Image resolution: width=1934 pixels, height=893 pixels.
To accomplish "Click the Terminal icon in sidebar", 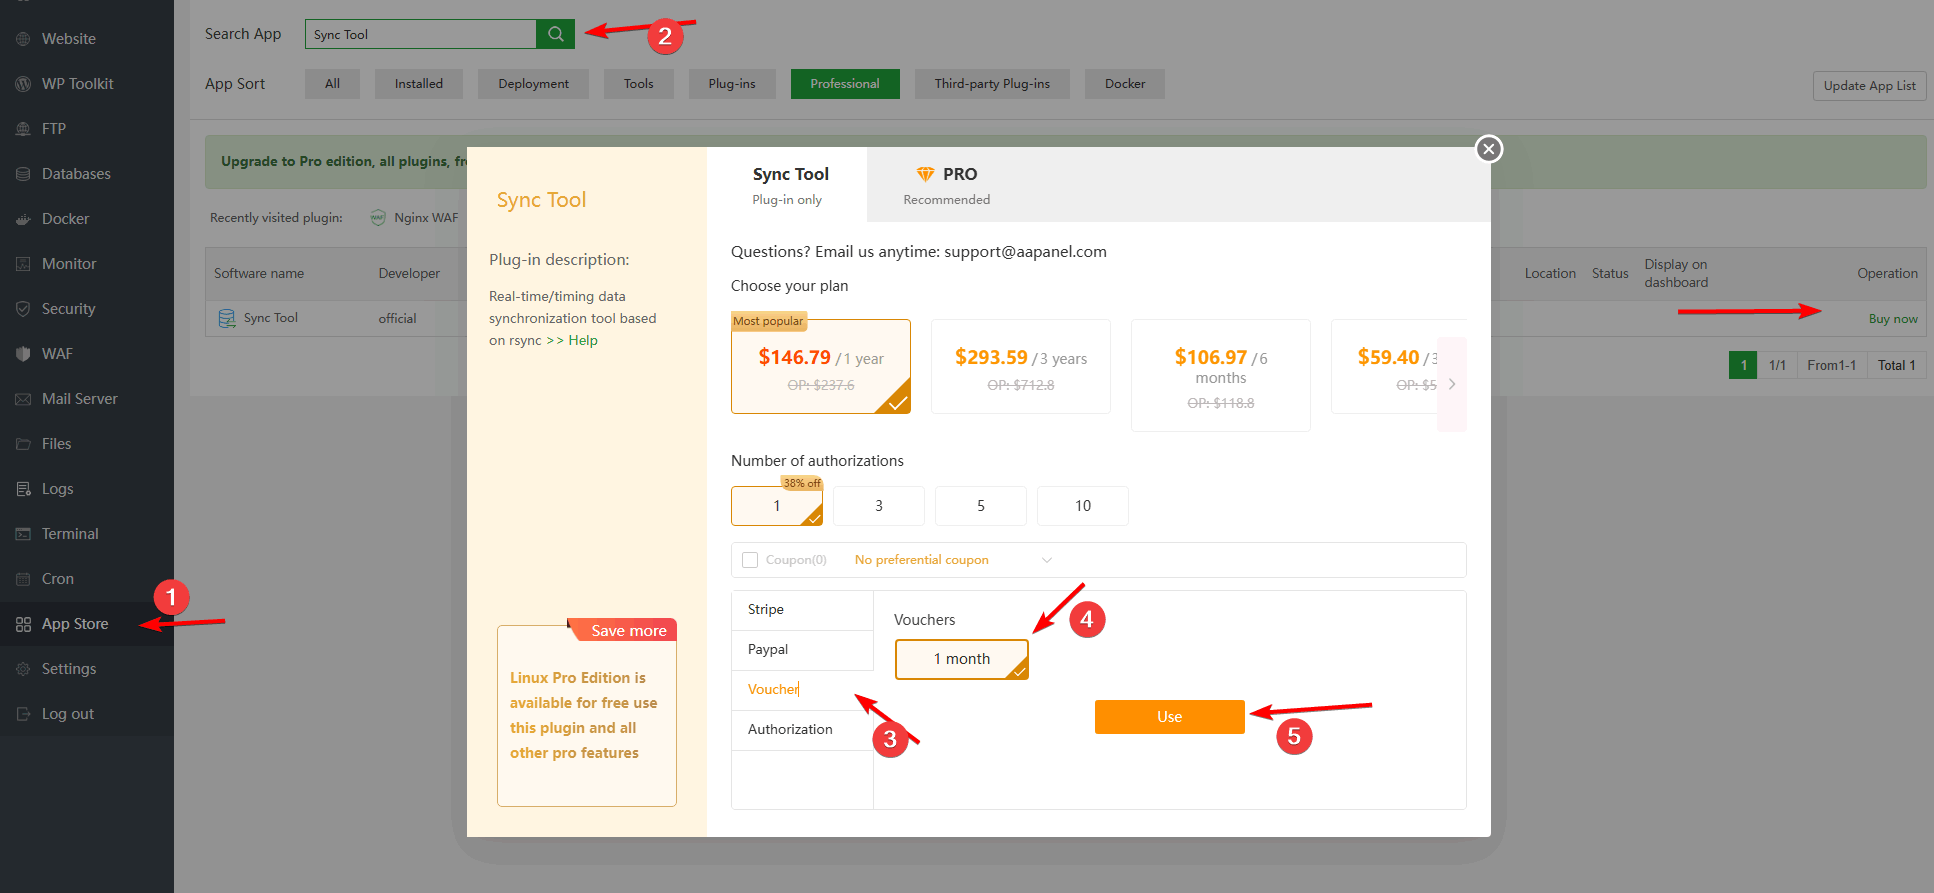I will (x=23, y=534).
